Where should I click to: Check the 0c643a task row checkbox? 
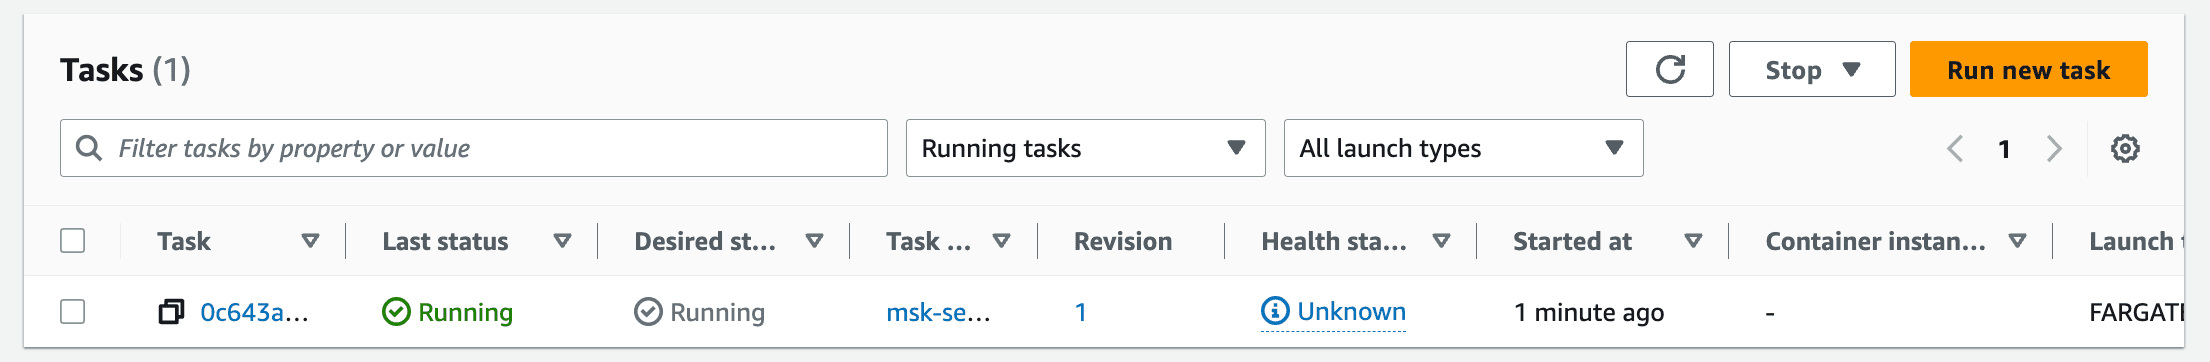[73, 312]
